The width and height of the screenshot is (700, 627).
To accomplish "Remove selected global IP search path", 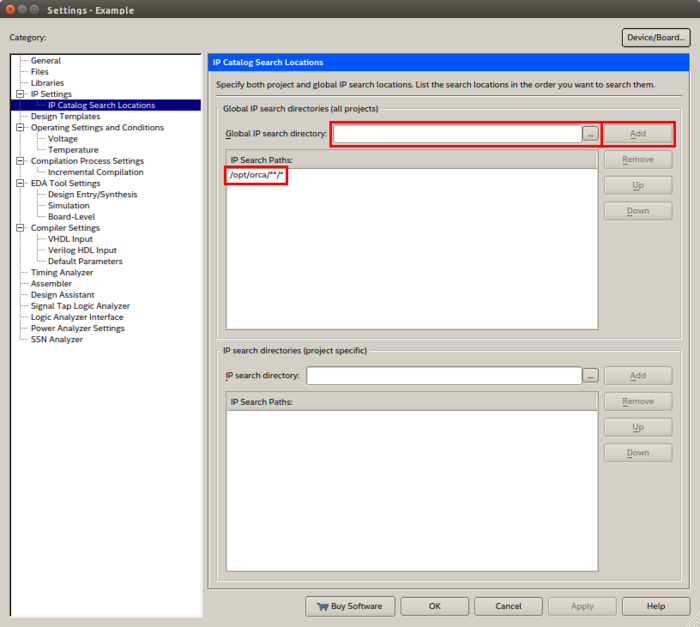I will [638, 159].
